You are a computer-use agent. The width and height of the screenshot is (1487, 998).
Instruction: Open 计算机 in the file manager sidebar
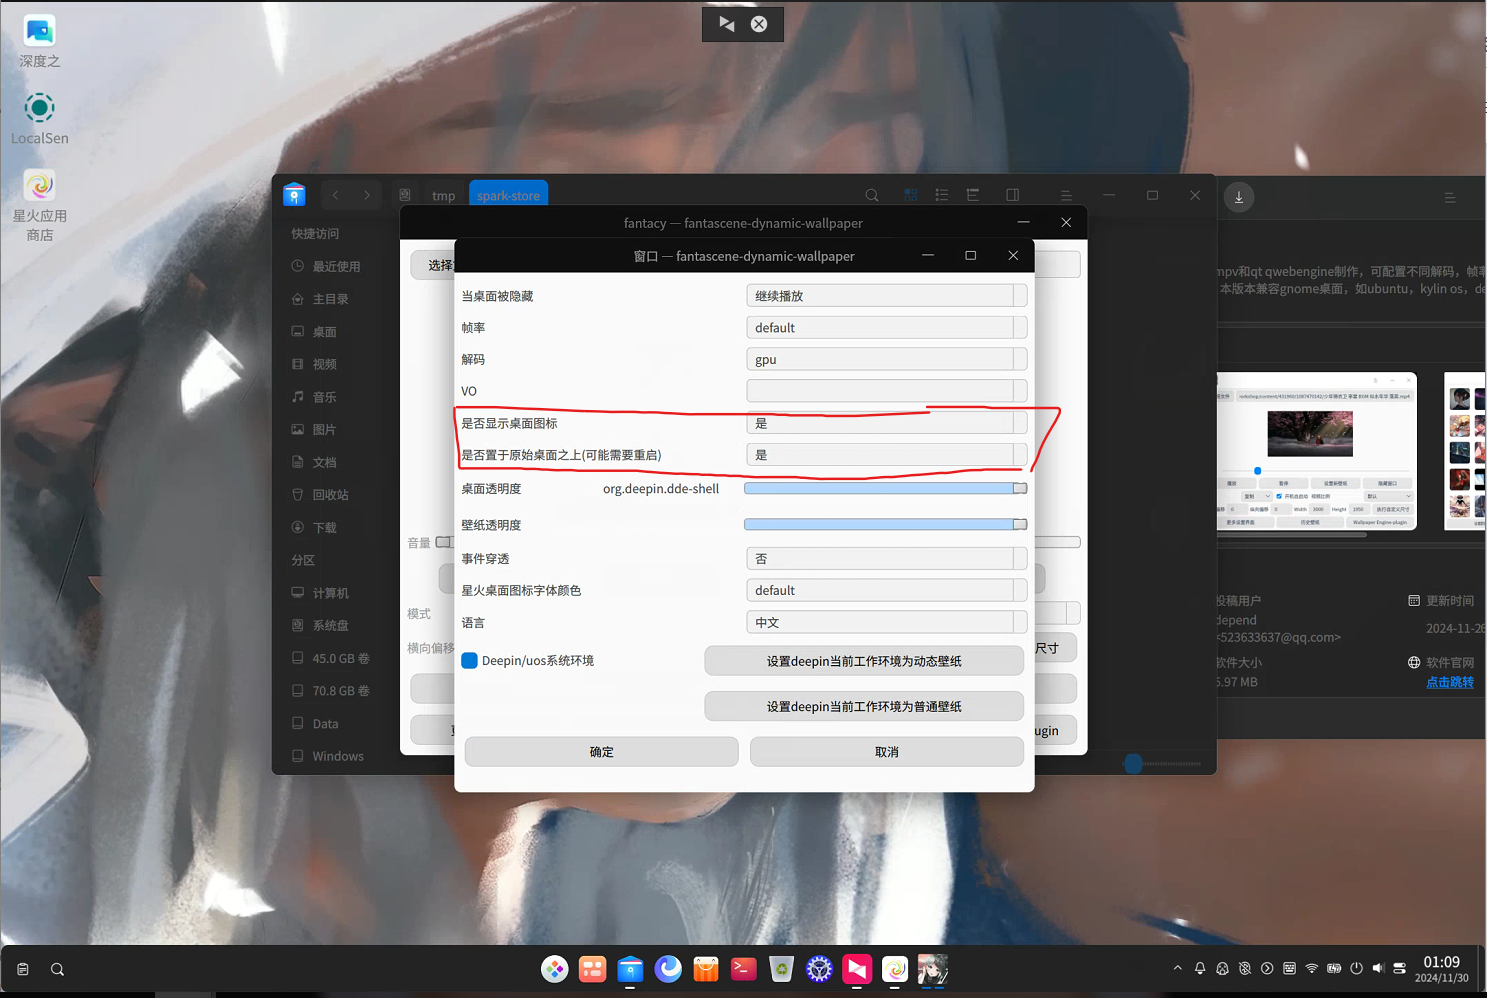tap(330, 593)
